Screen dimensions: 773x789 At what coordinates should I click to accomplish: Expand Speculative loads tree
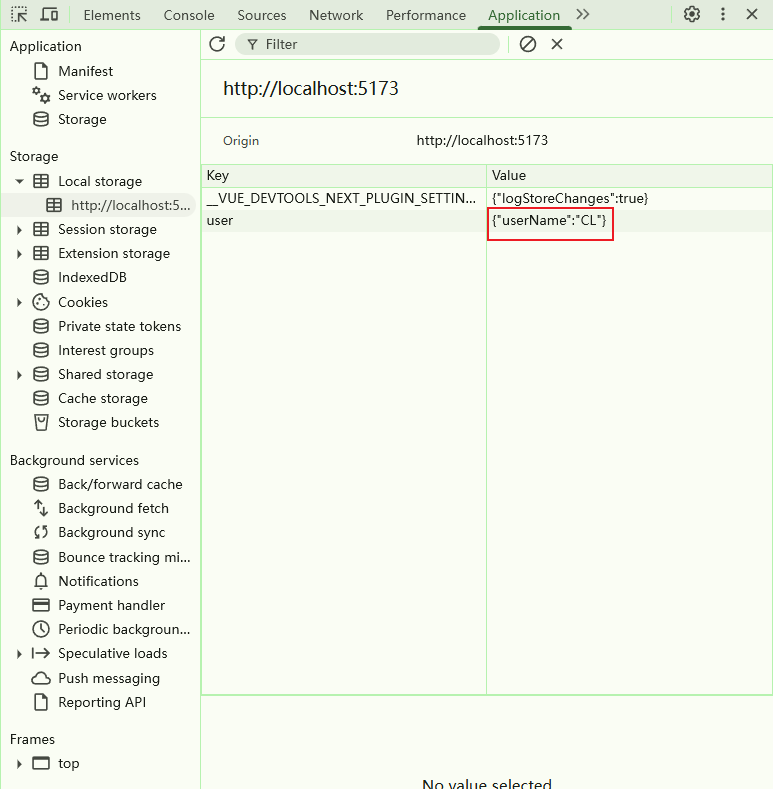(19, 654)
